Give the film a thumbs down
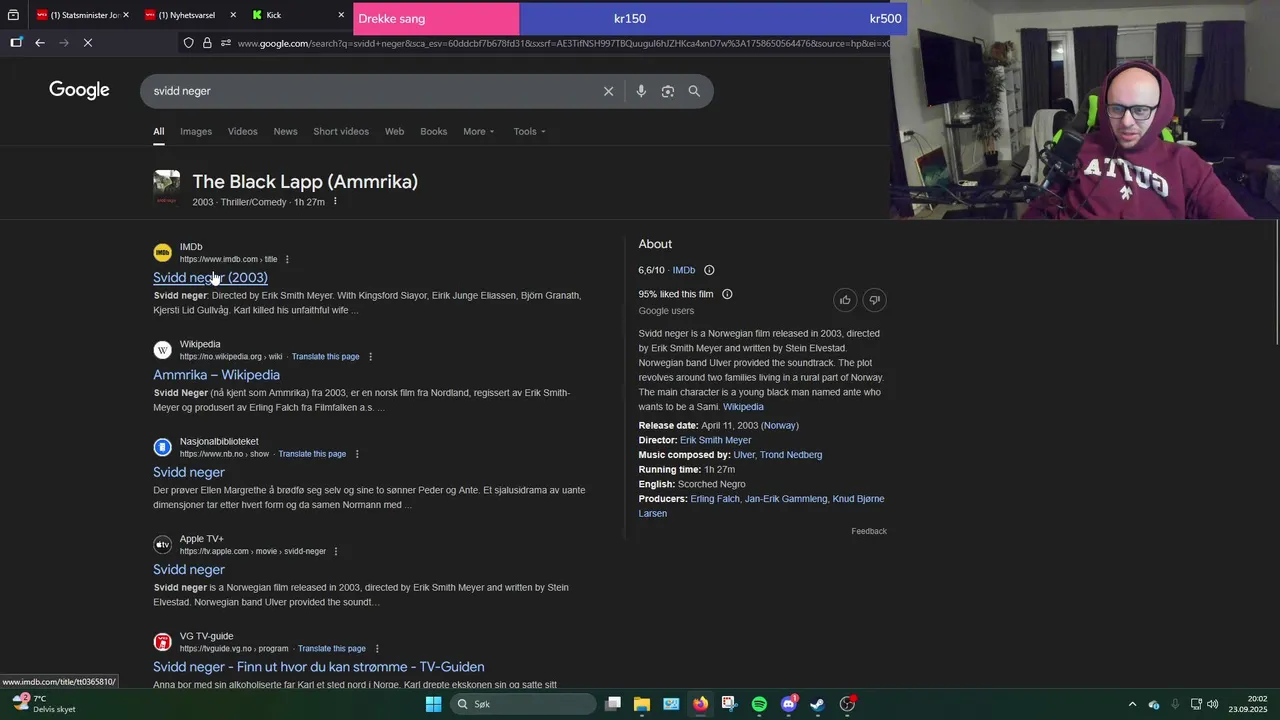 874,300
